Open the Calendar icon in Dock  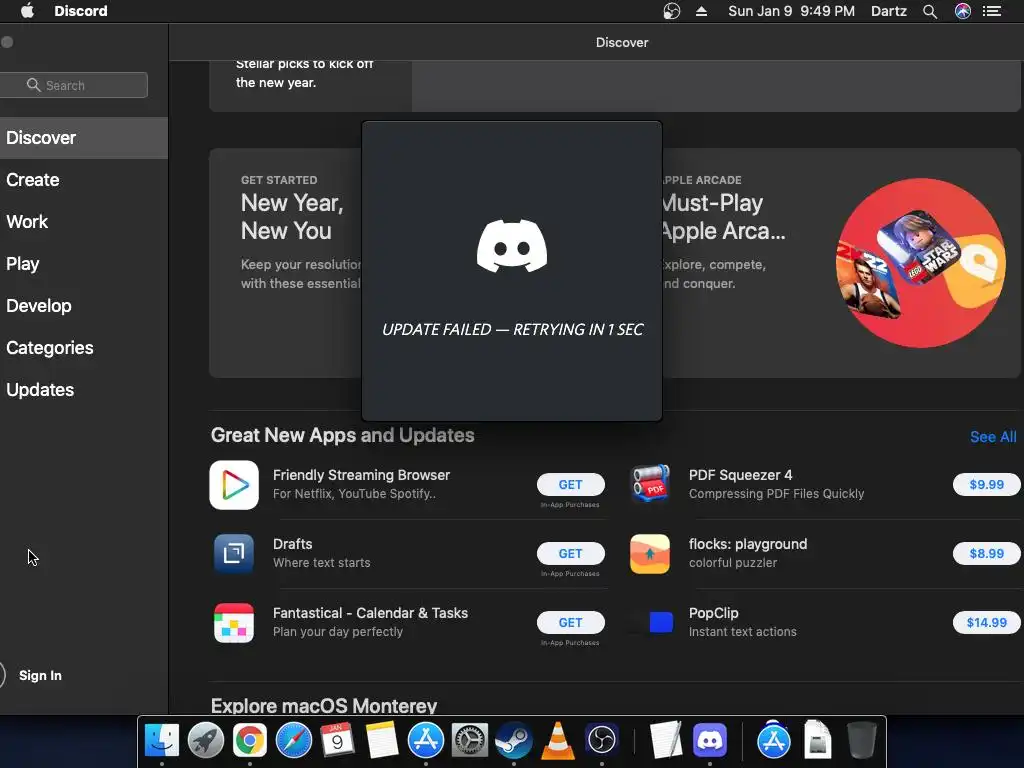tap(338, 741)
